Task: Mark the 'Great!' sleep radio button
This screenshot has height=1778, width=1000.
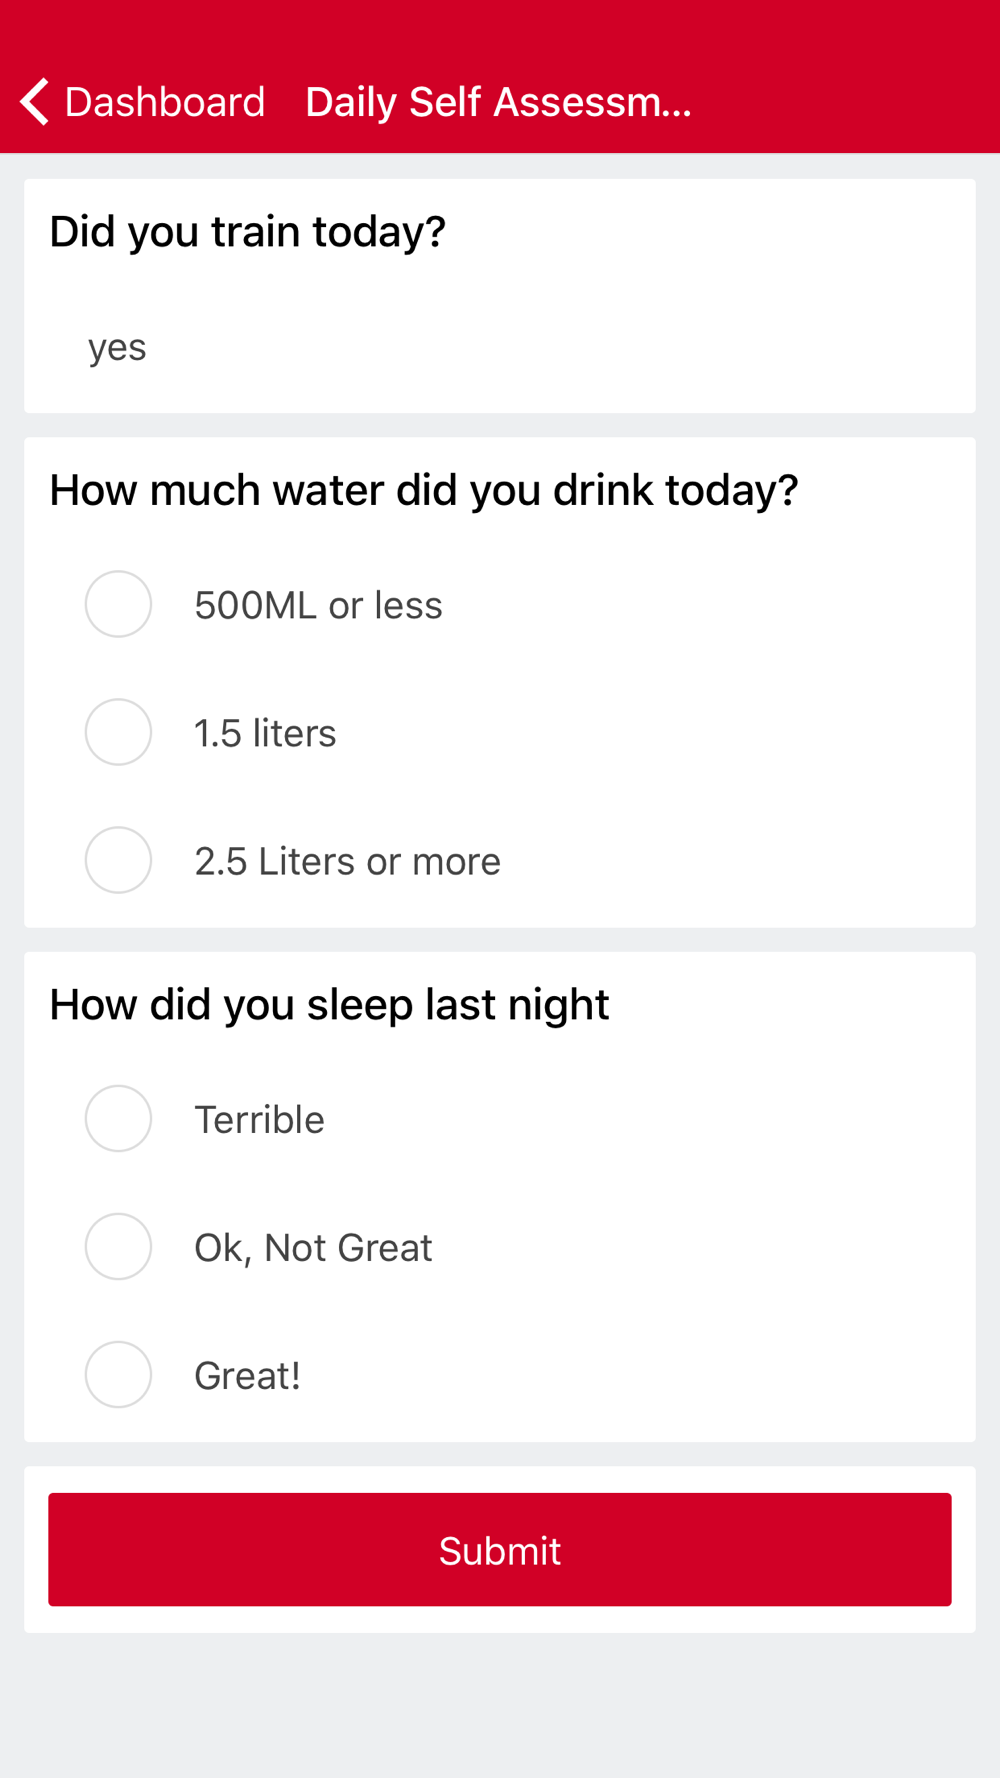Action: (118, 1374)
